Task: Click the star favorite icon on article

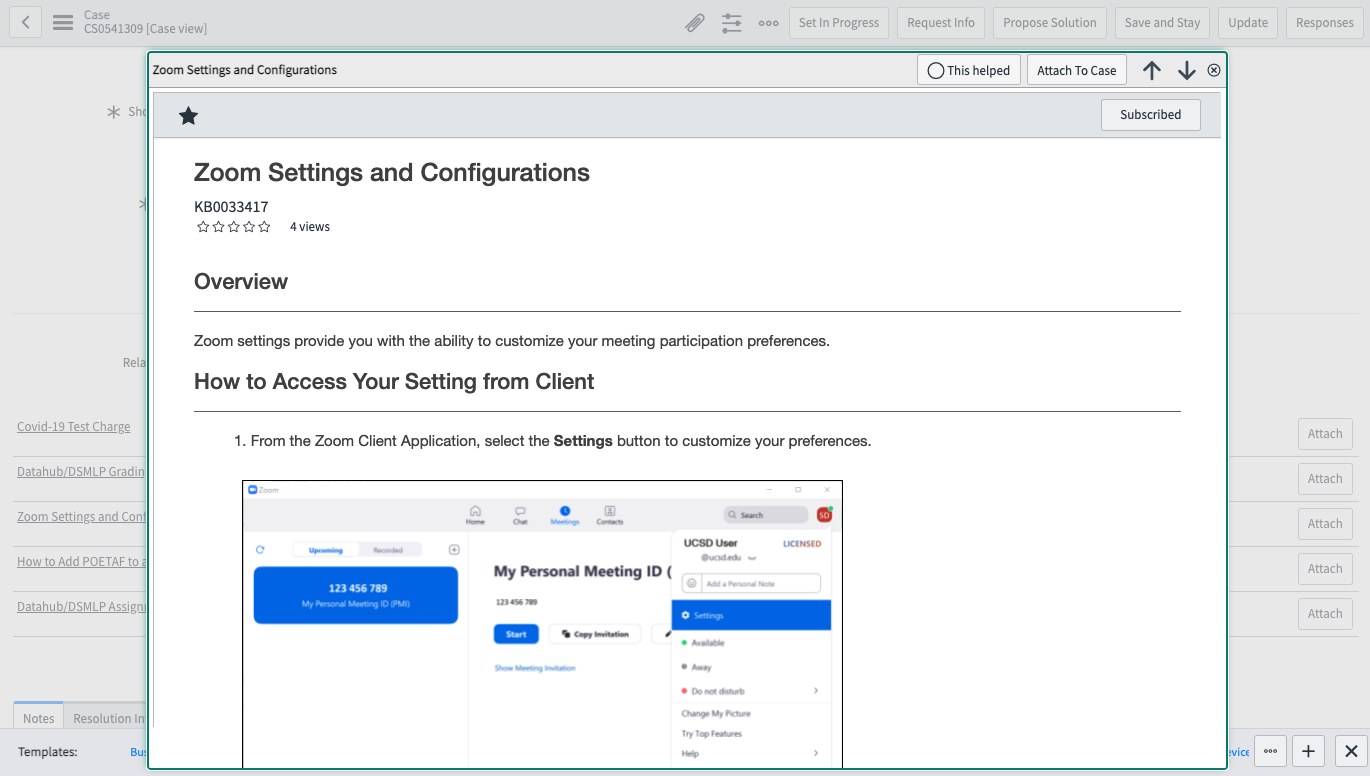Action: (188, 116)
